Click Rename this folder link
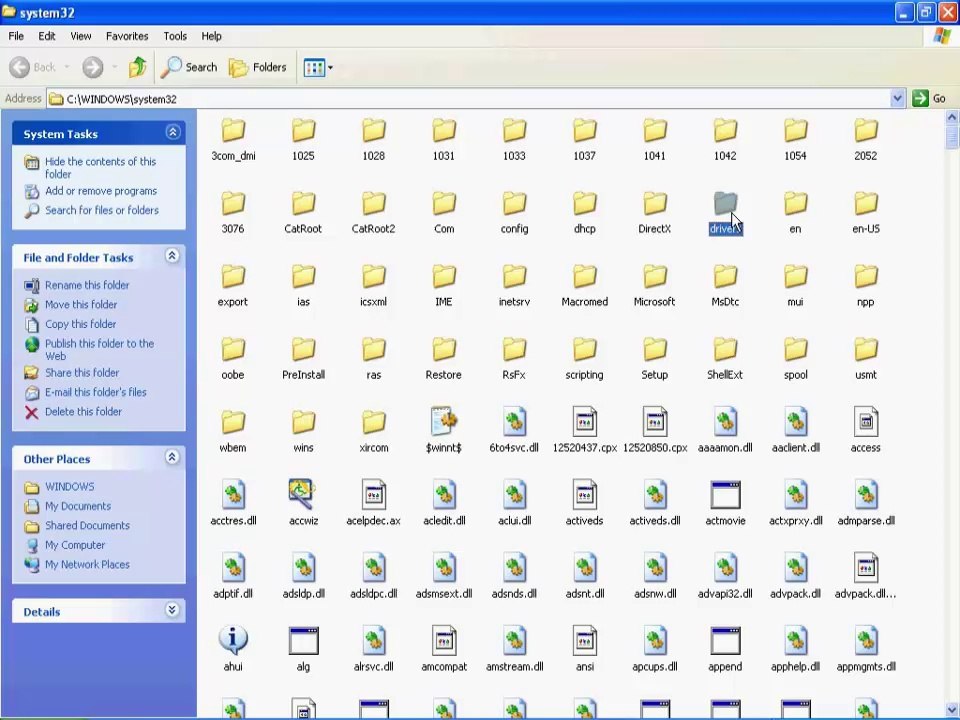The image size is (960, 720). 87,285
